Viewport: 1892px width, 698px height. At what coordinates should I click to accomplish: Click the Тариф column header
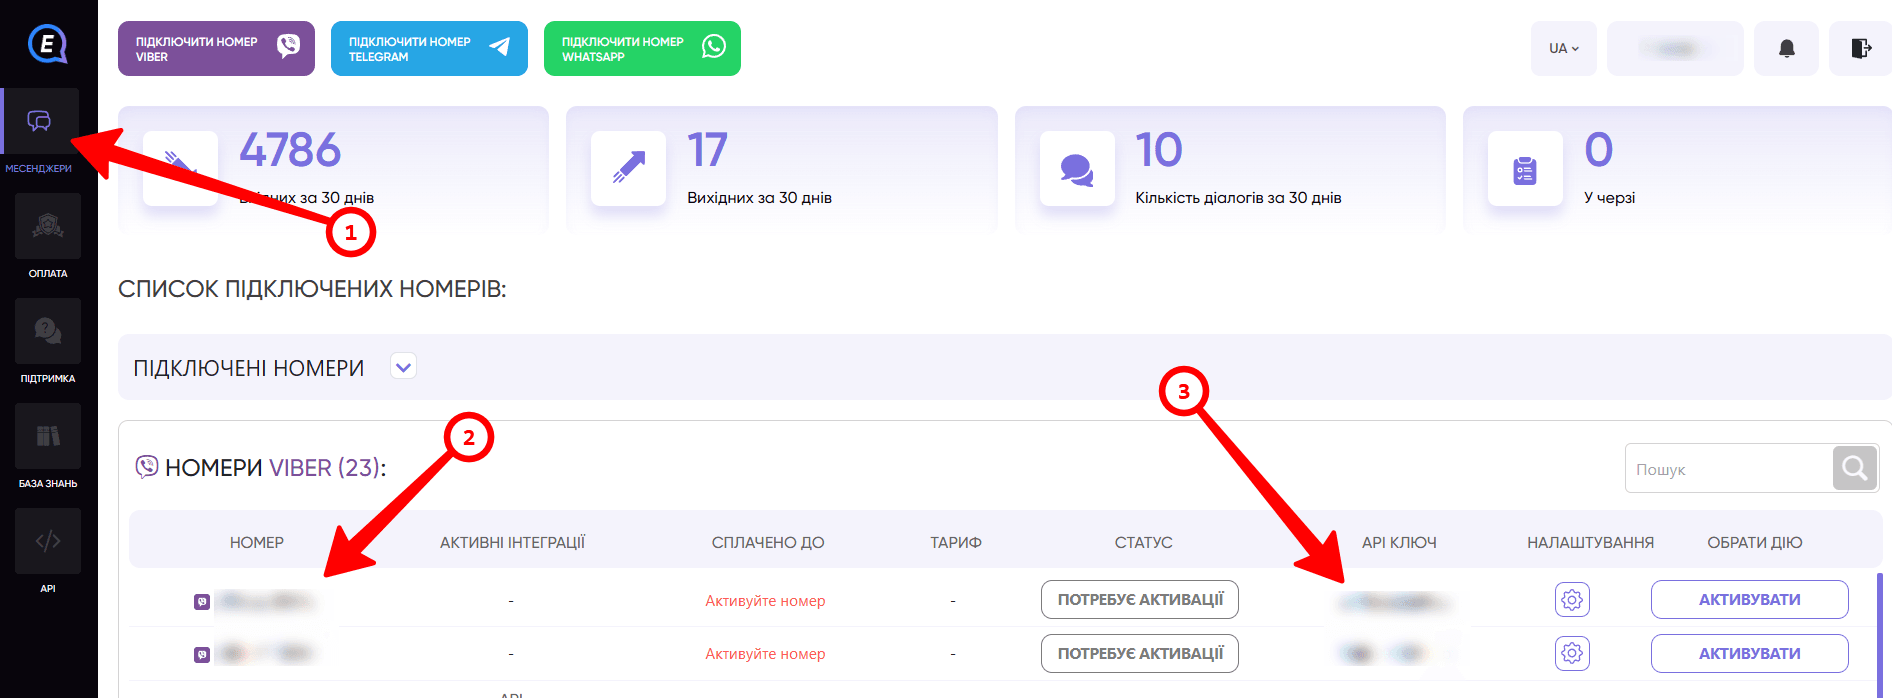pos(956,542)
